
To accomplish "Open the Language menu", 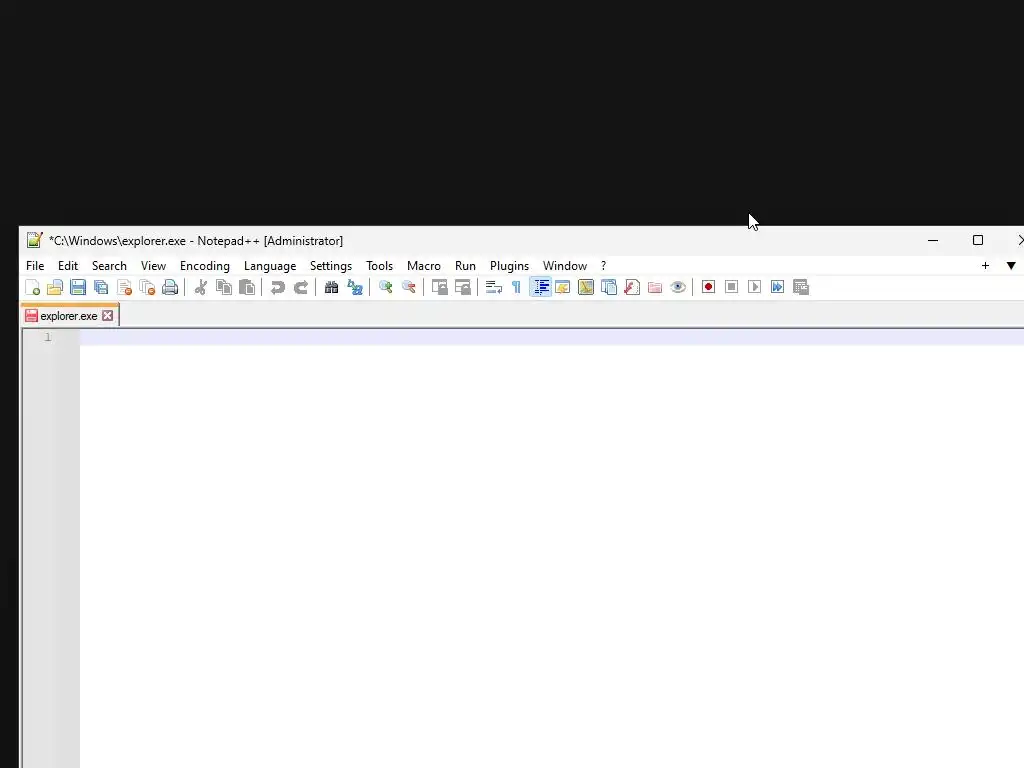I will (270, 266).
